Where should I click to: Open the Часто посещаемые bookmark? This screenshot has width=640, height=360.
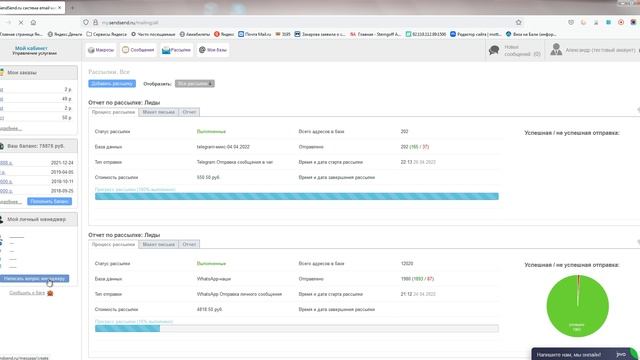pyautogui.click(x=153, y=34)
